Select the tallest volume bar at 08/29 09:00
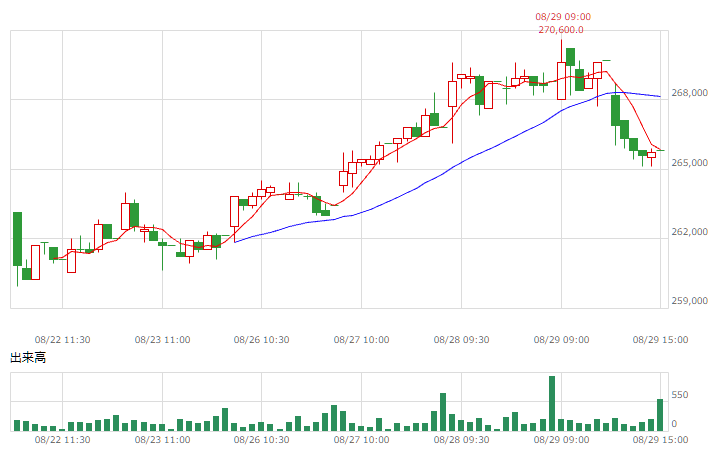This screenshot has height=457, width=721. pyautogui.click(x=552, y=404)
